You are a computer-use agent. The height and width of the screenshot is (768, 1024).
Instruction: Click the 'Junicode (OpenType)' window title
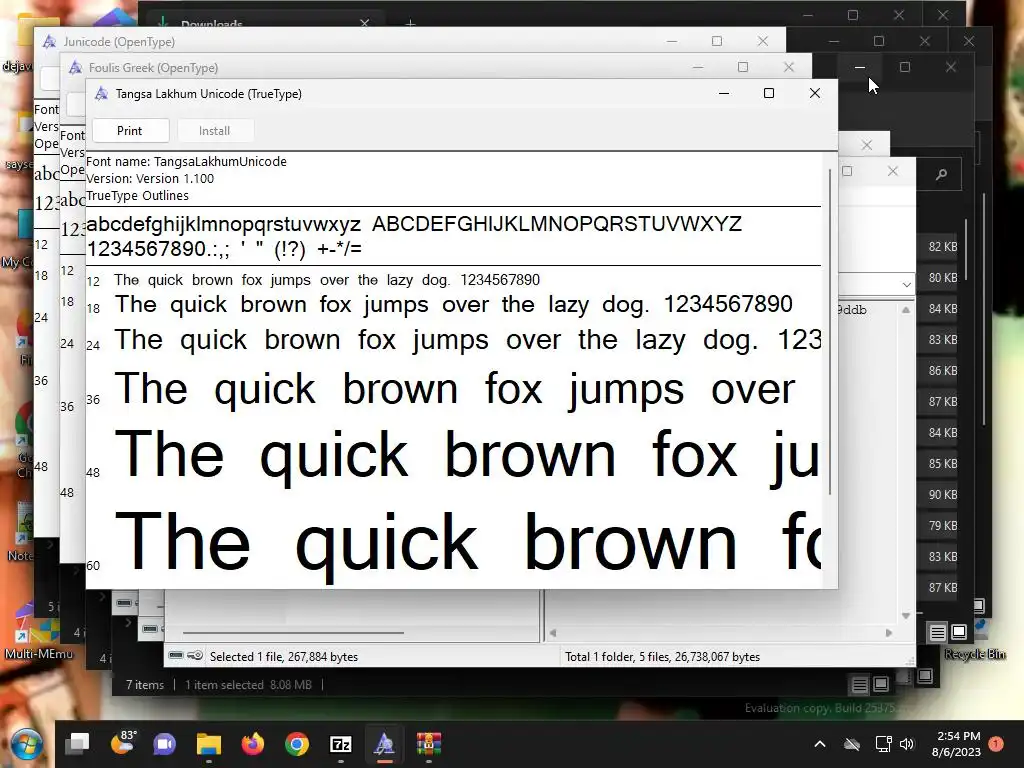coord(120,42)
